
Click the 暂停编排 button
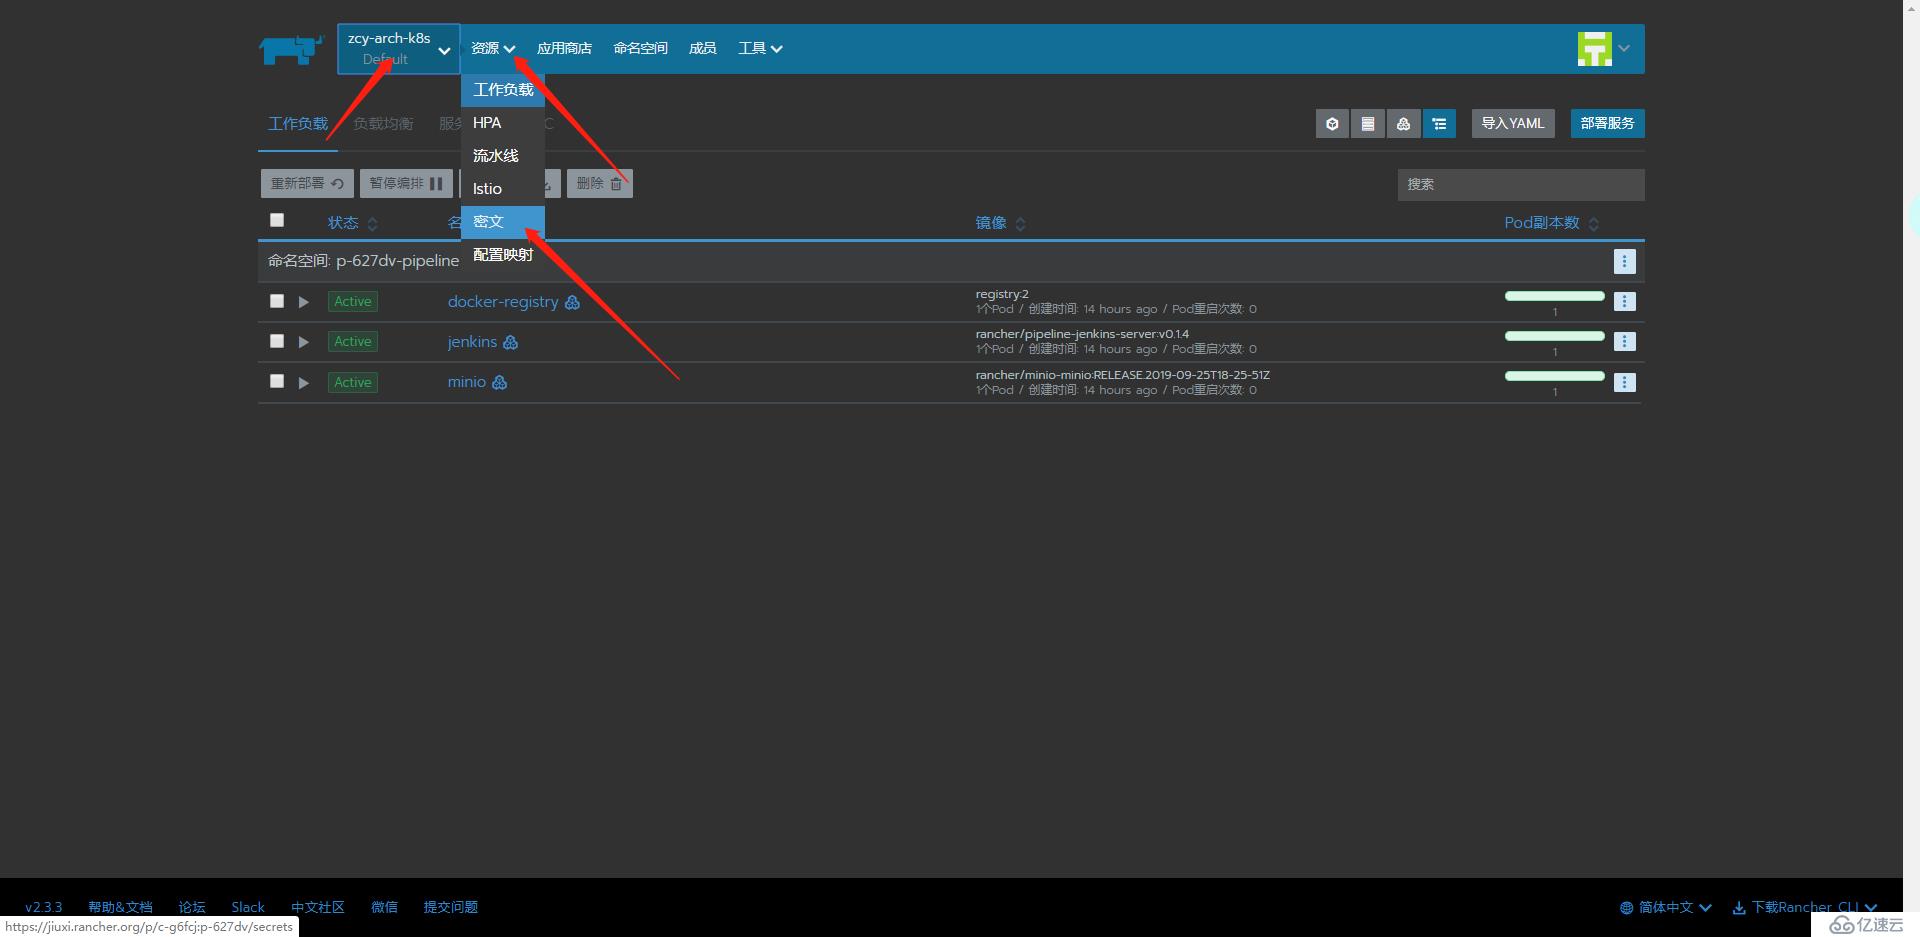tap(406, 184)
